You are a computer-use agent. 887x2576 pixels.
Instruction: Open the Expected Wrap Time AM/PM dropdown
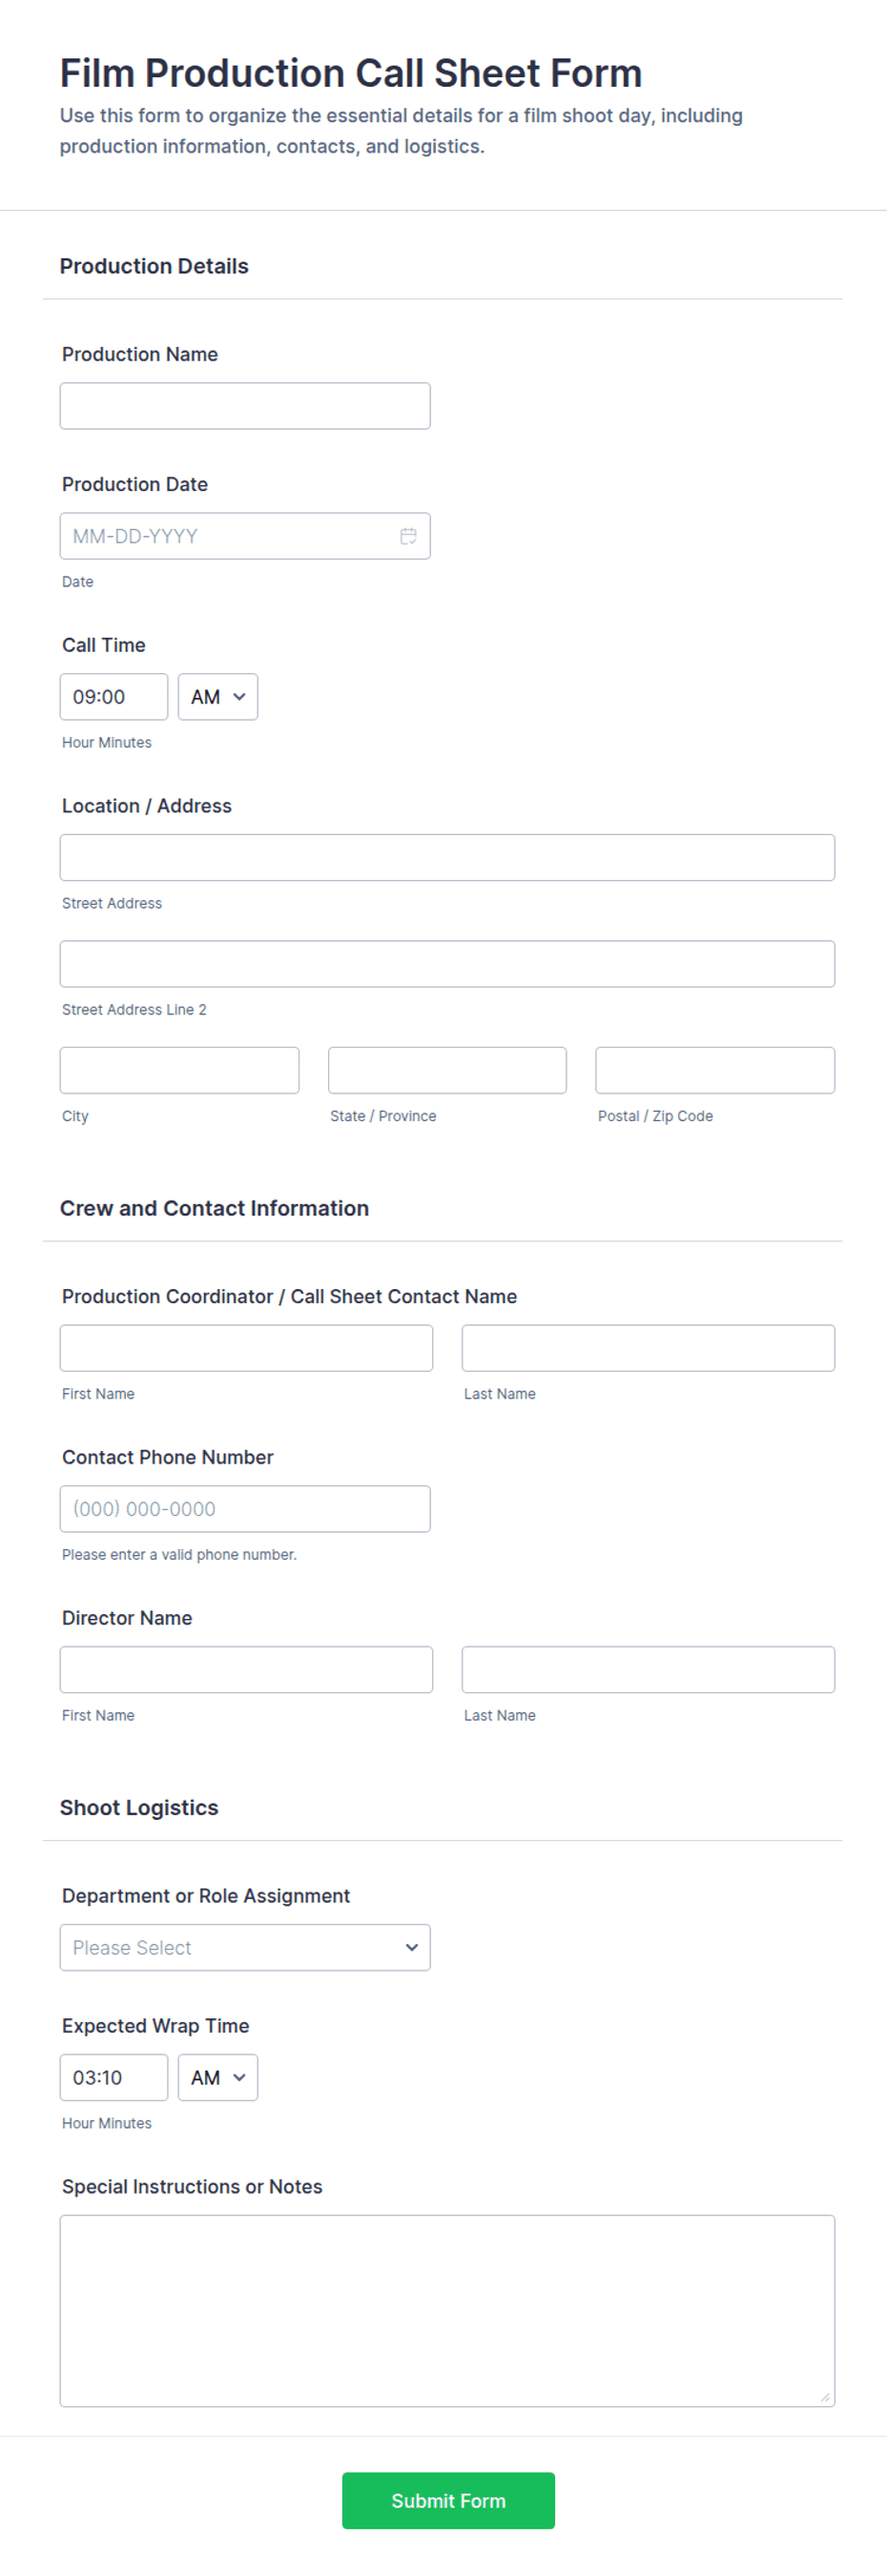click(218, 2078)
